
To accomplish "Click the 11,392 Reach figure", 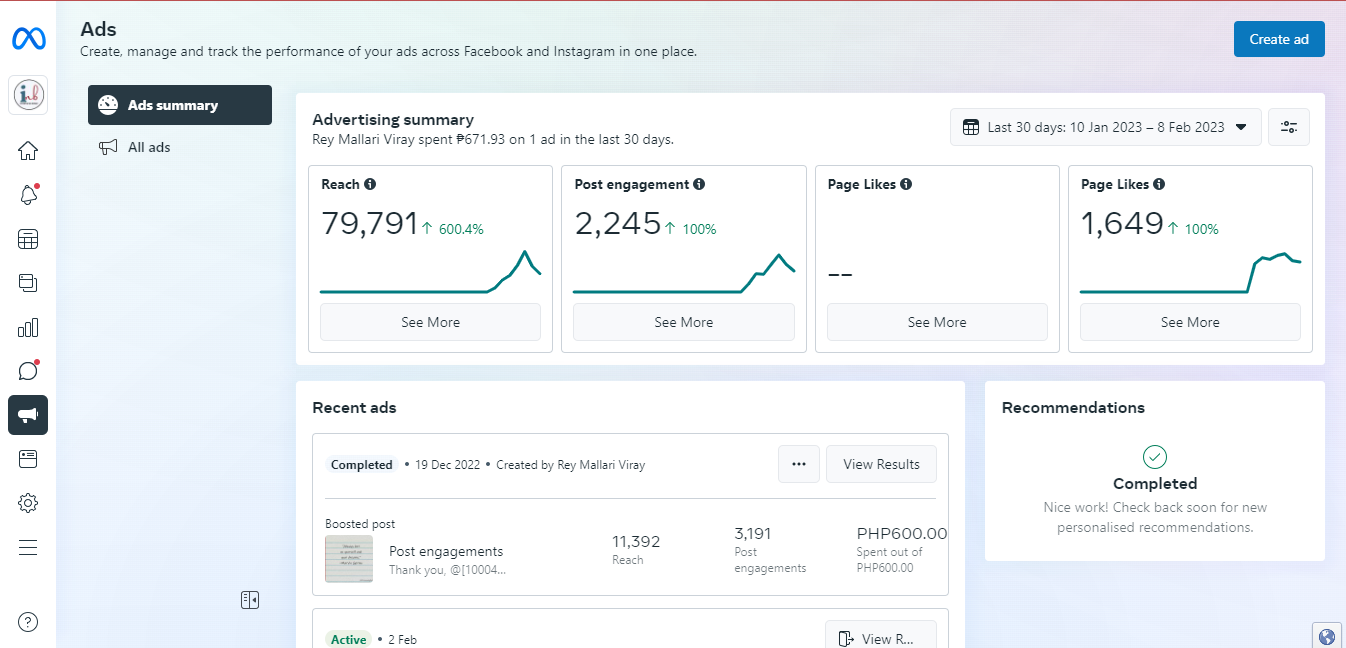I will point(636,541).
